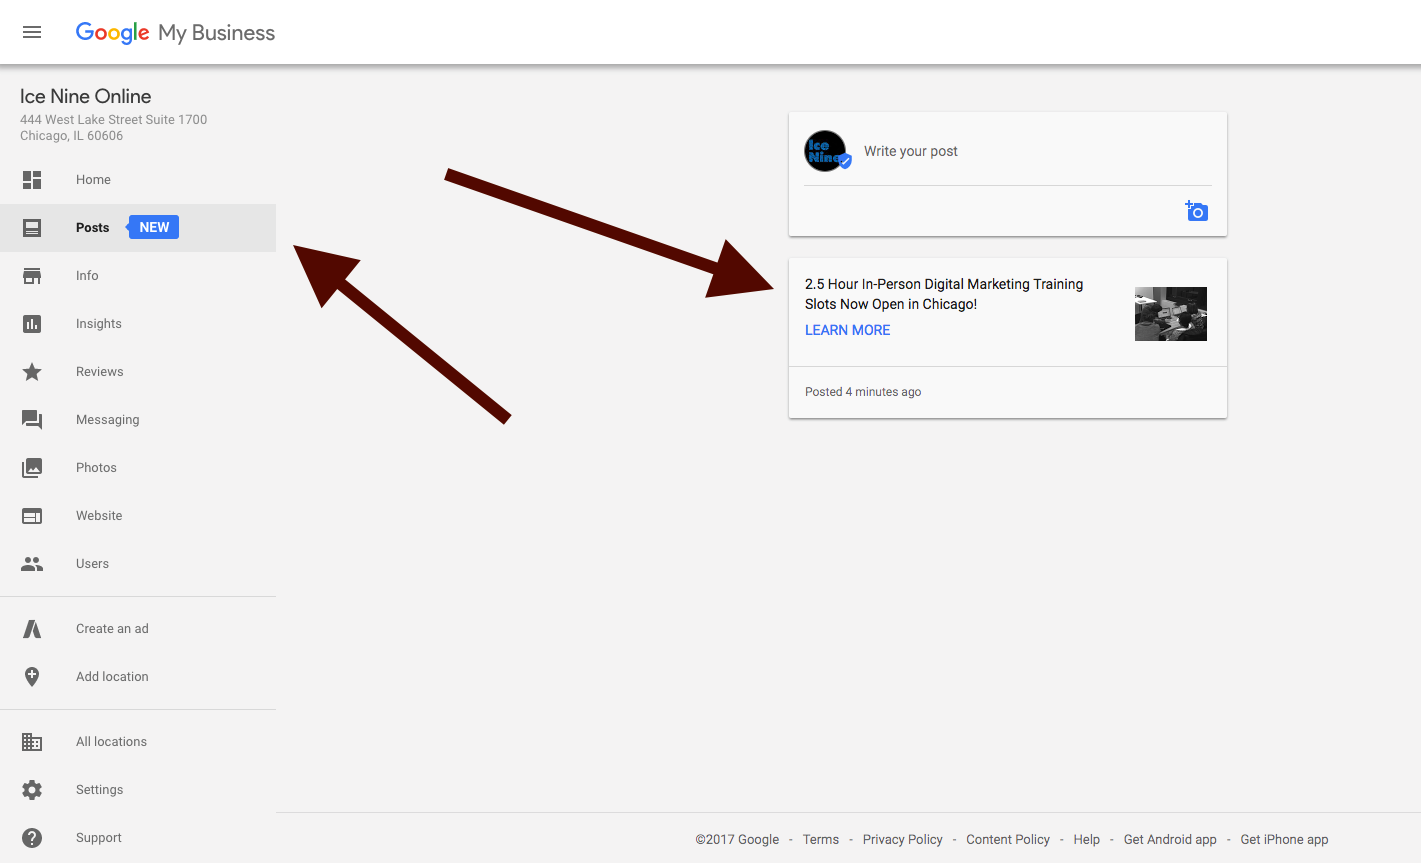Image resolution: width=1421 pixels, height=863 pixels.
Task: Click the NEW badge beside Posts
Action: pos(153,228)
